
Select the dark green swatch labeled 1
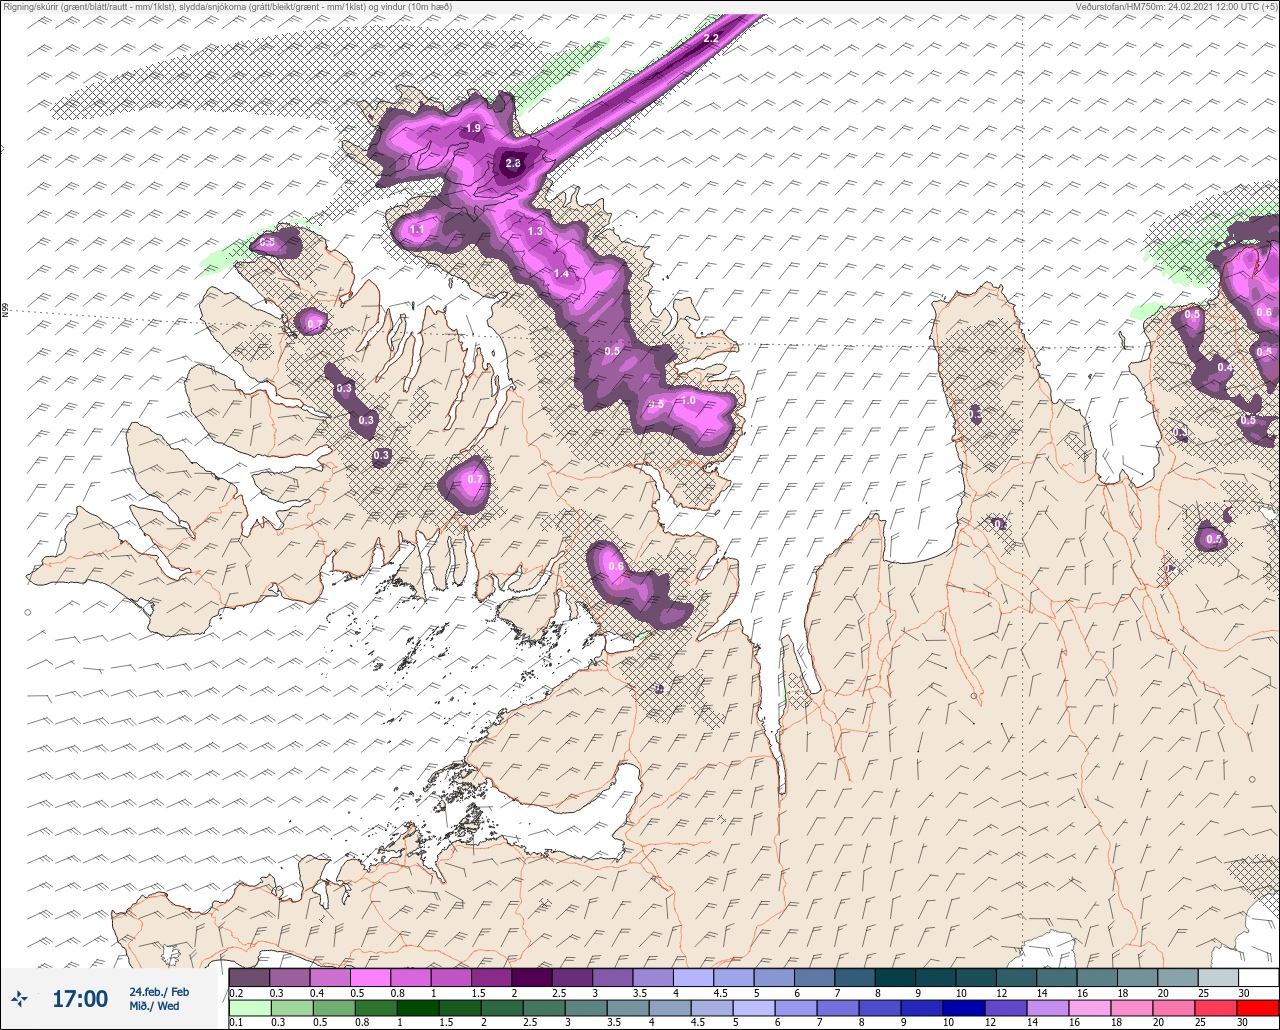[418, 1008]
